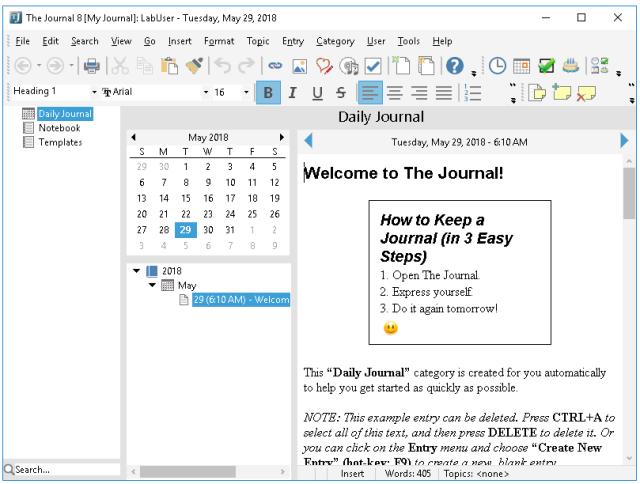Toggle Strikethrough formatting
Image resolution: width=640 pixels, height=484 pixels.
[341, 93]
